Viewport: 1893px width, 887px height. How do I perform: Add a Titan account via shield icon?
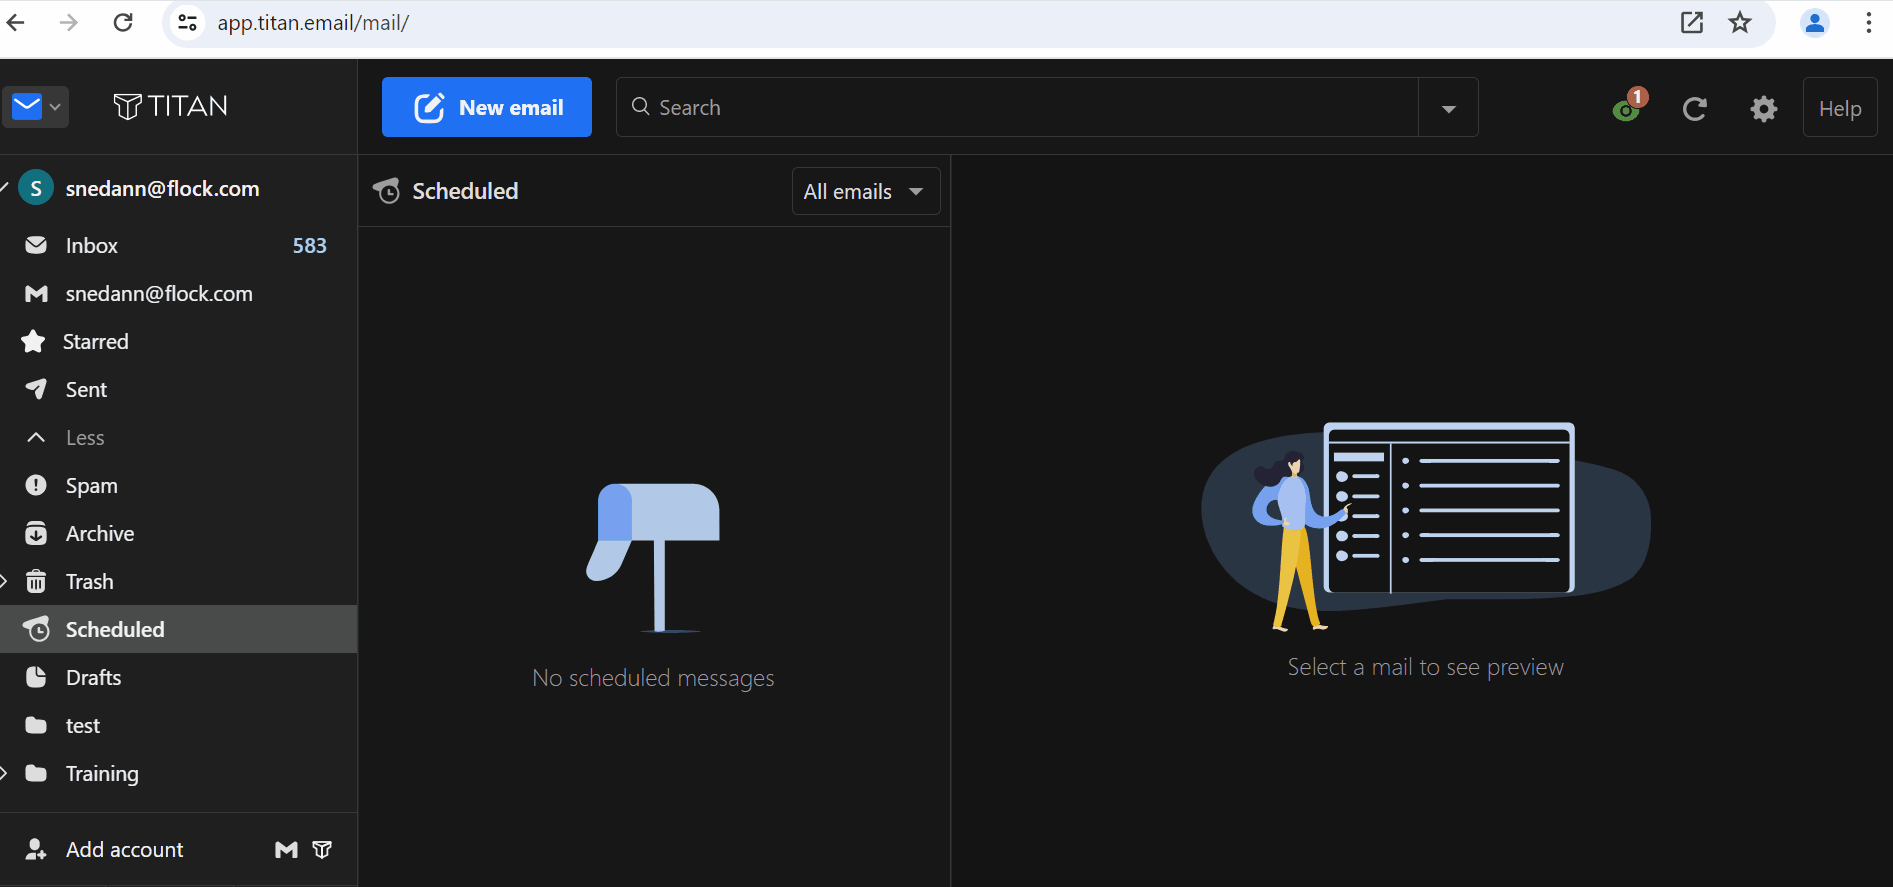322,849
